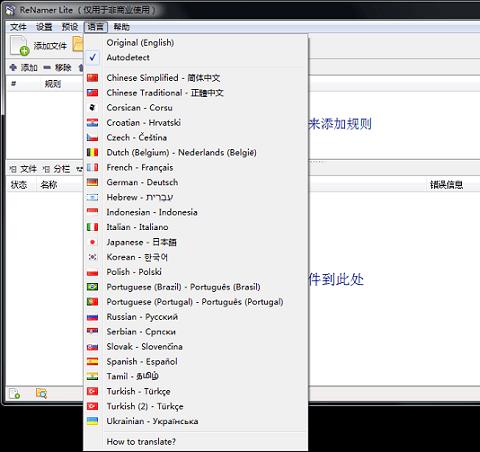
Task: Select Corsican - Corsu language
Action: pyautogui.click(x=196, y=108)
